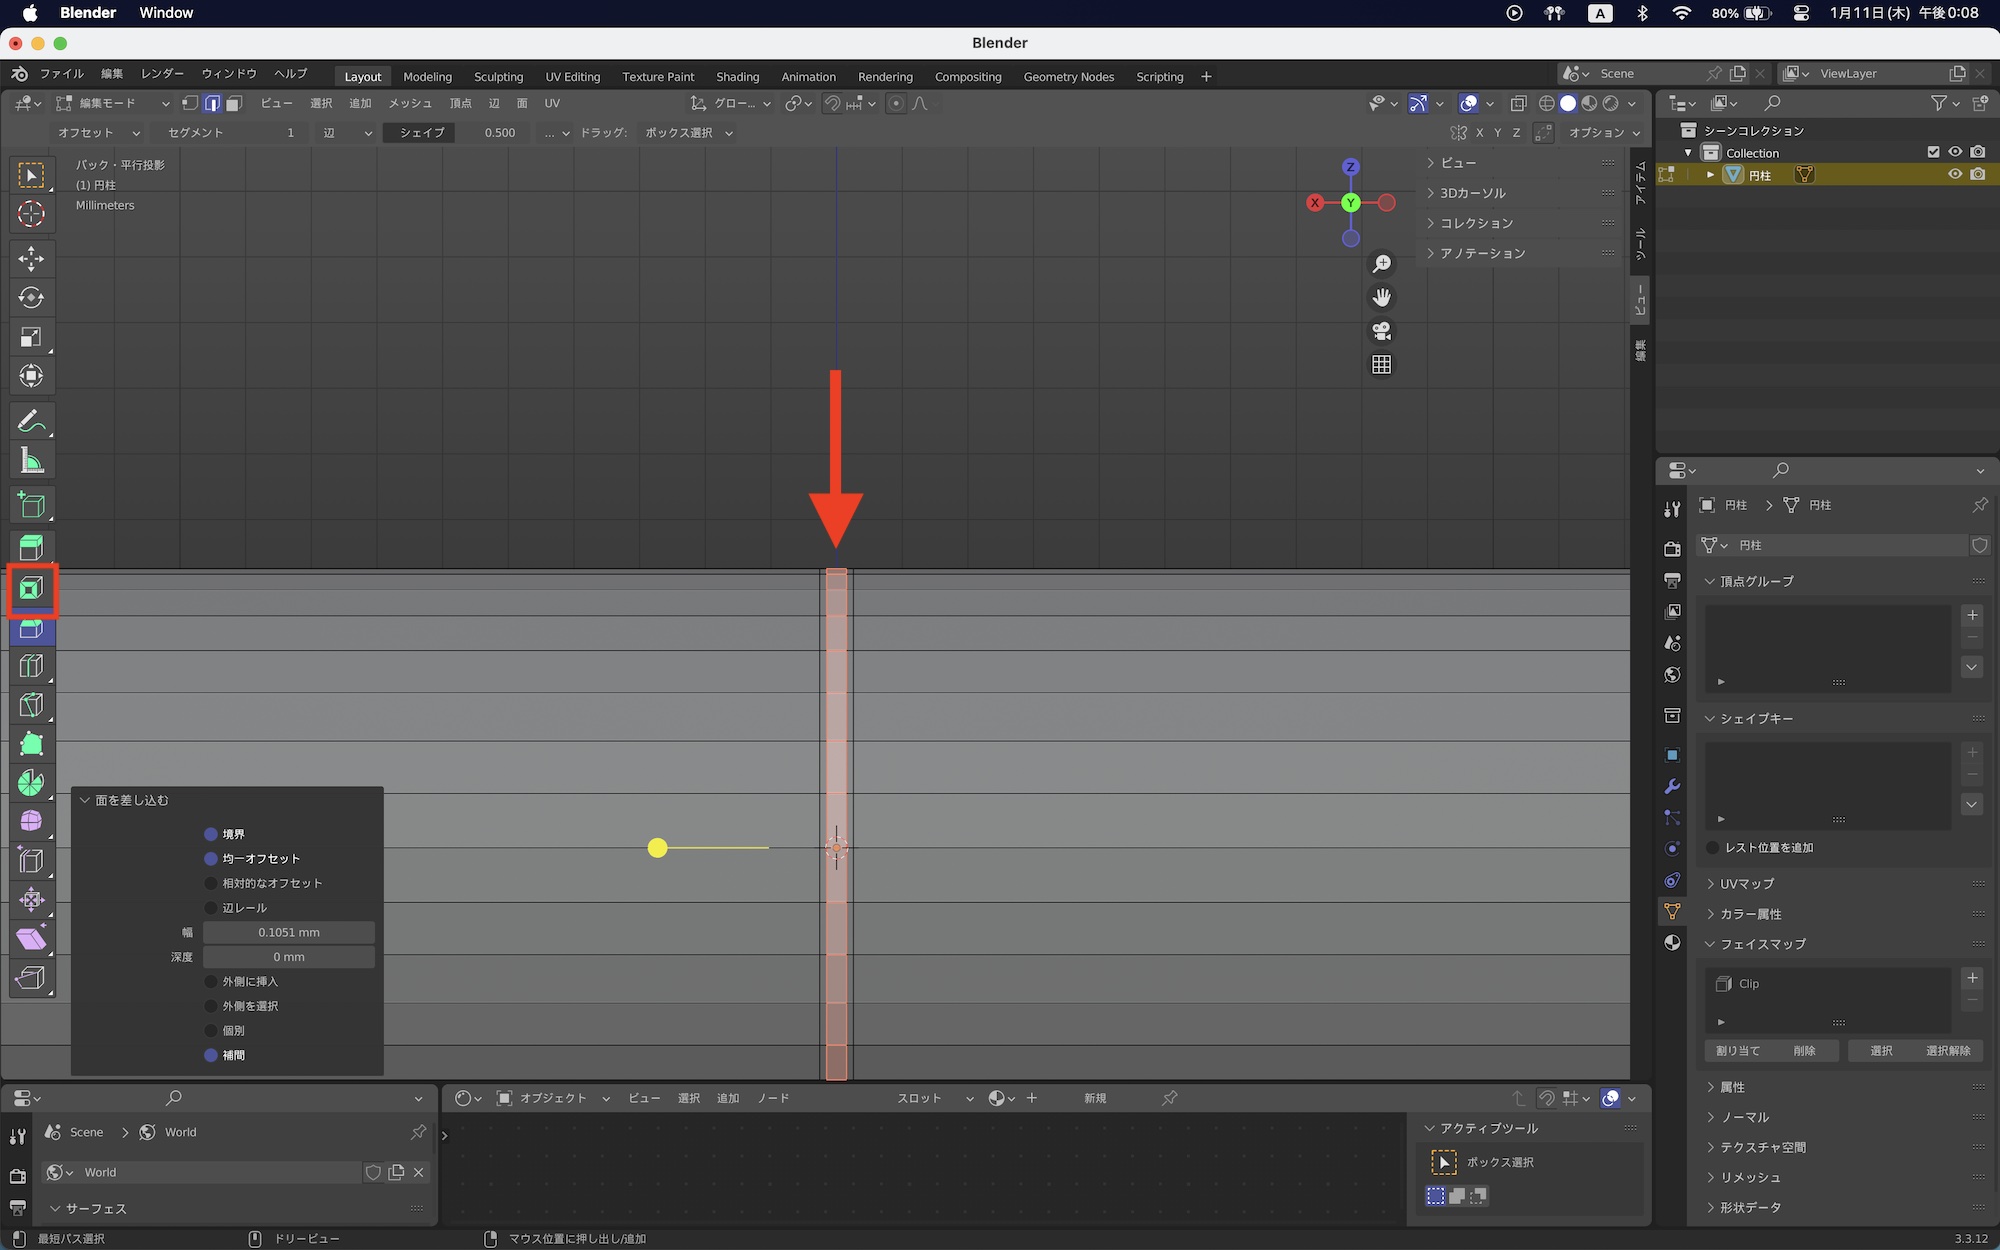The image size is (2000, 1250).
Task: Enable the 相対的なオフセット option
Action: (x=211, y=883)
